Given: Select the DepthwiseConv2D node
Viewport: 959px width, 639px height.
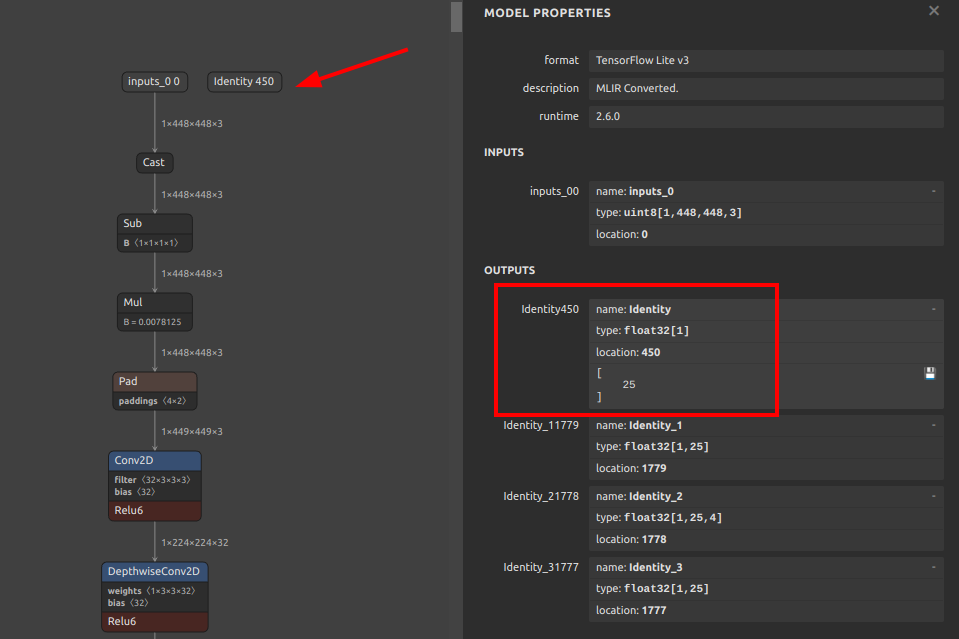Looking at the screenshot, I should (154, 571).
